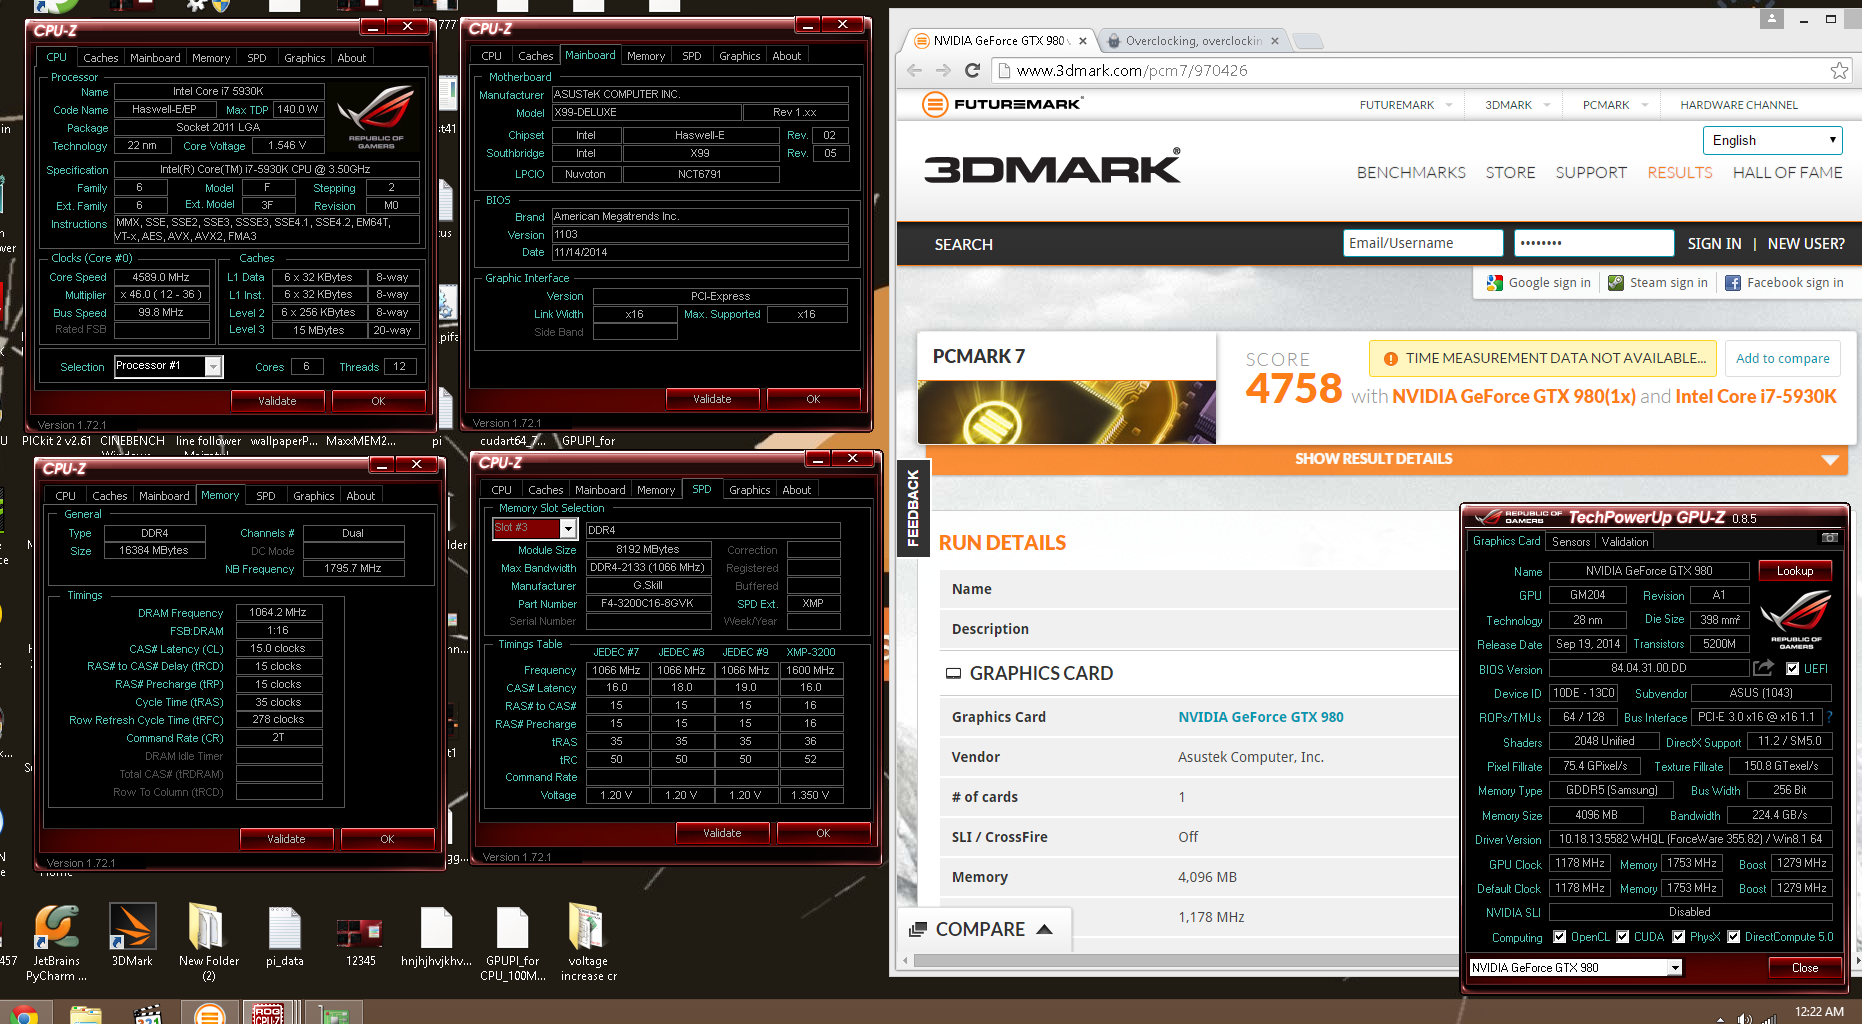The height and width of the screenshot is (1024, 1862).
Task: Expand the FUTUREMARK top menu dropdown
Action: 1448,105
